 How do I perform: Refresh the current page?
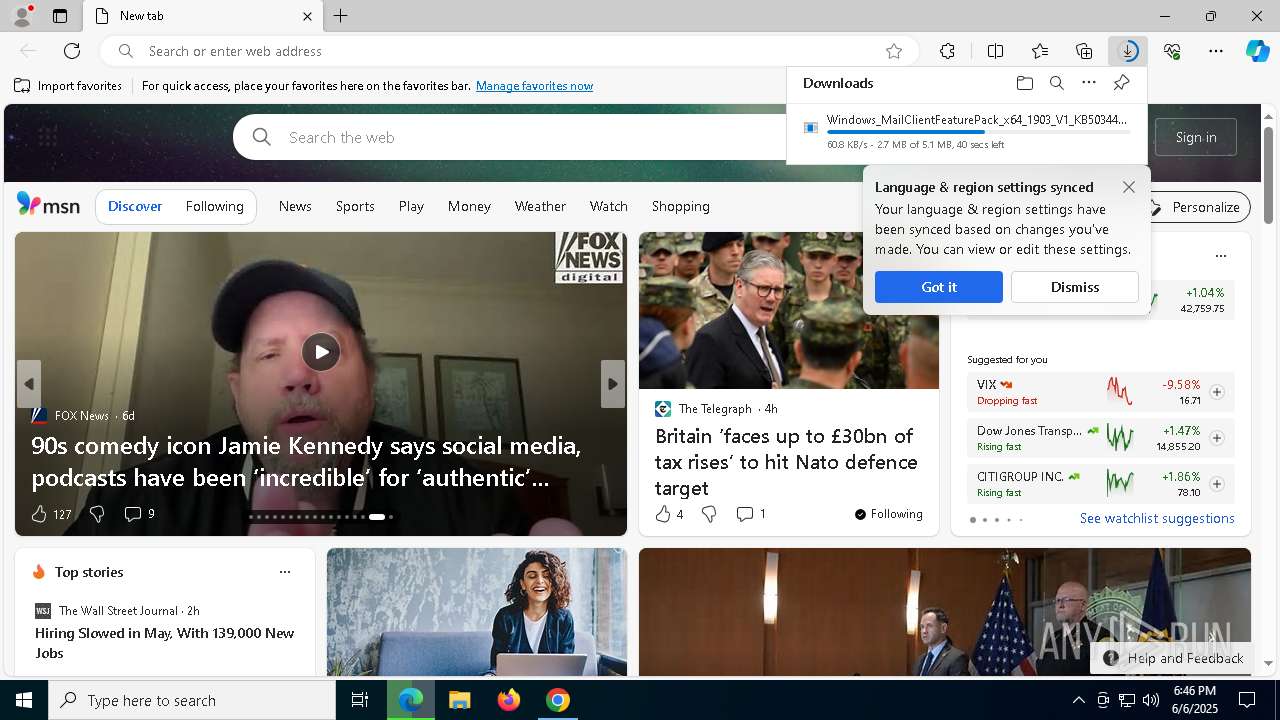(x=72, y=51)
